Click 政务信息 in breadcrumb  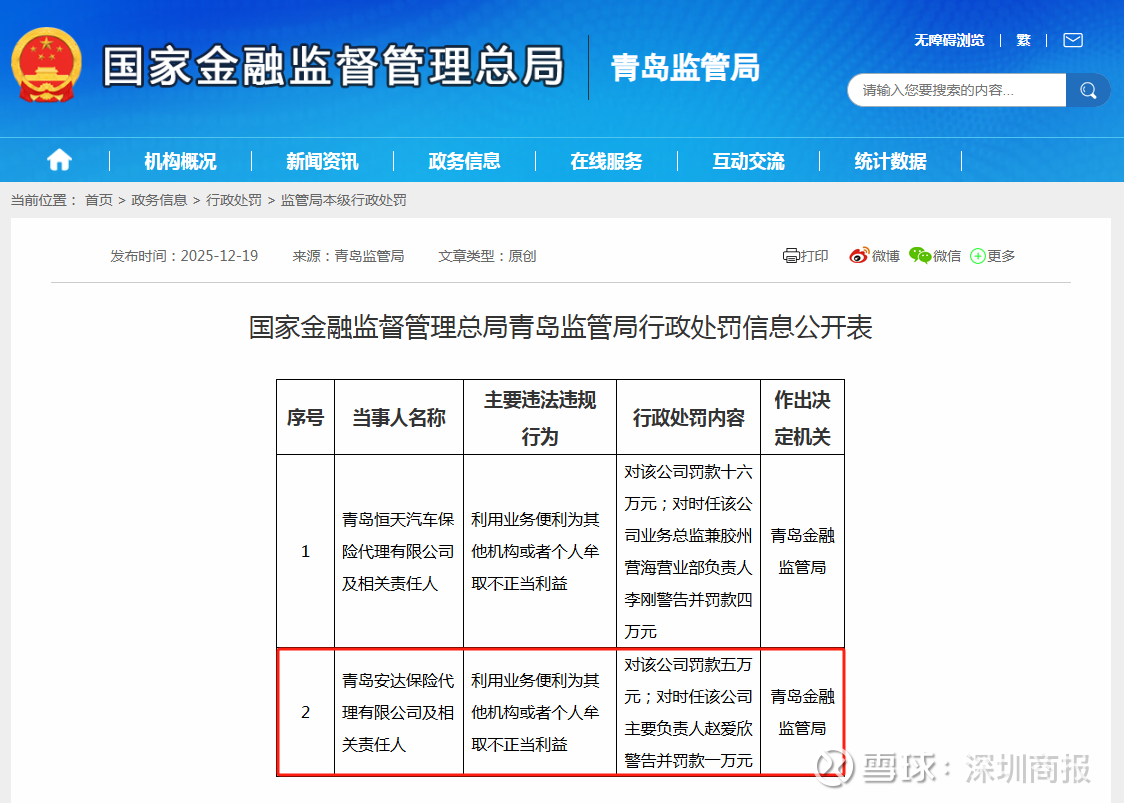point(159,200)
